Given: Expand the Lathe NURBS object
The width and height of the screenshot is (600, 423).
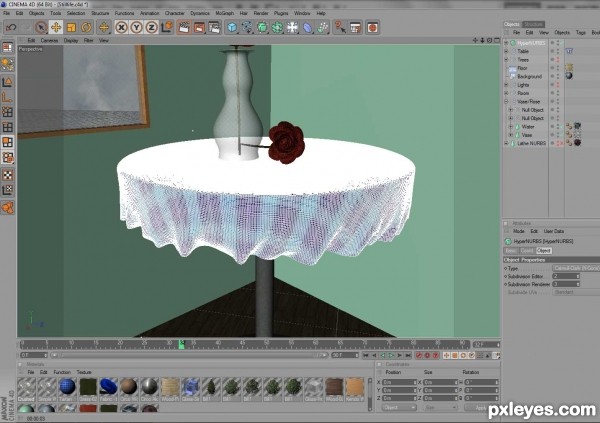Looking at the screenshot, I should (506, 143).
